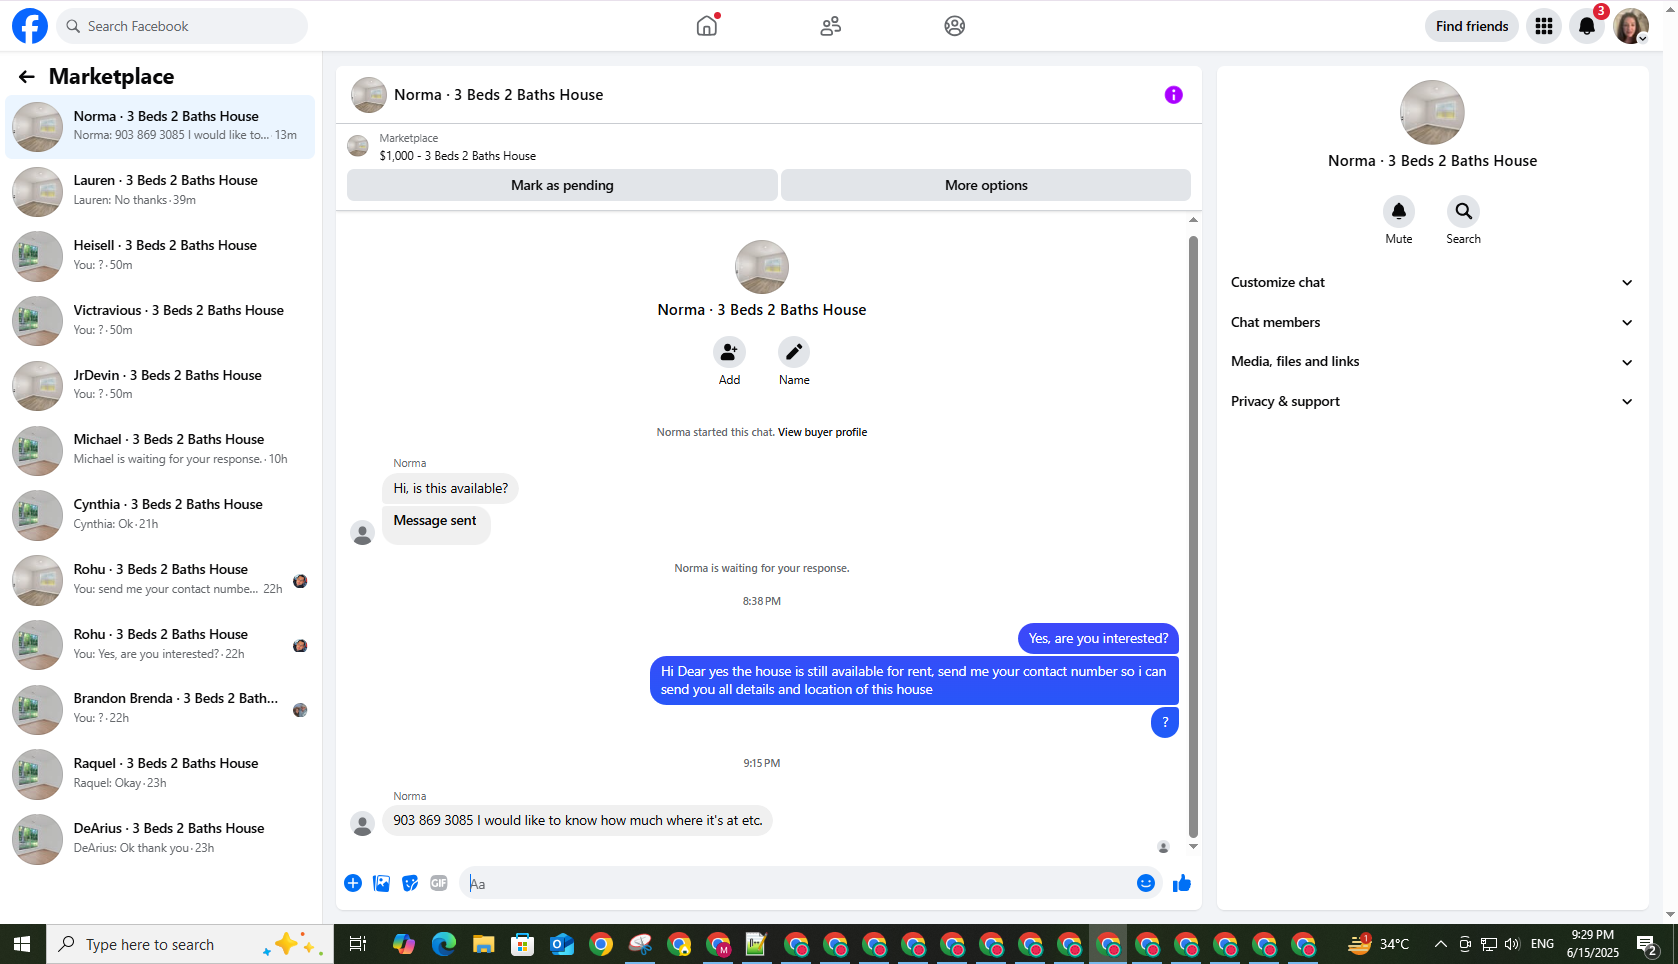Image resolution: width=1678 pixels, height=964 pixels.
Task: Click Windows taskbar search box
Action: tap(190, 944)
